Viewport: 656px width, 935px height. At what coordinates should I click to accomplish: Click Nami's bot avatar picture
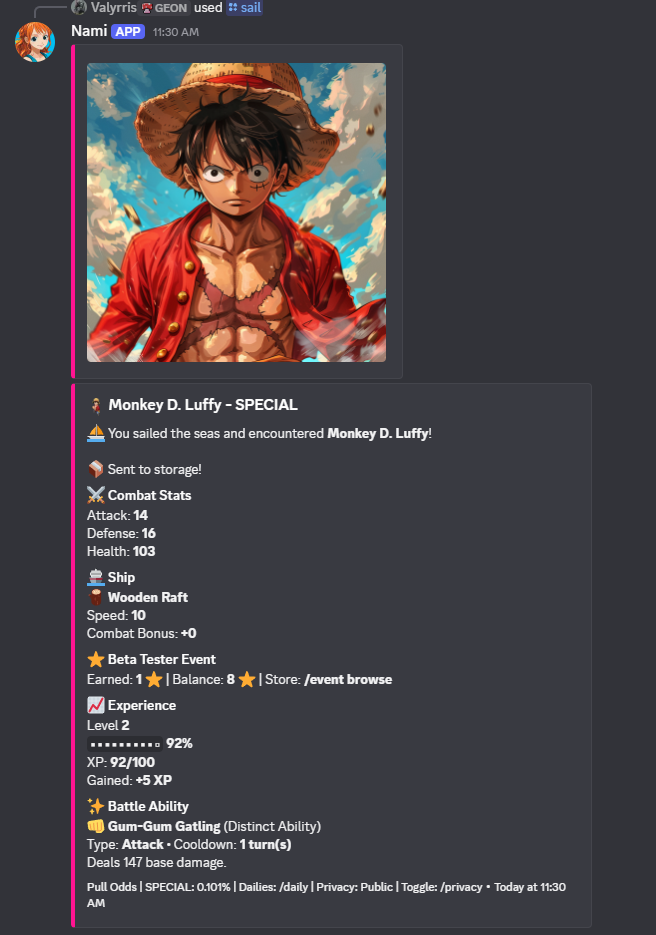(x=35, y=42)
